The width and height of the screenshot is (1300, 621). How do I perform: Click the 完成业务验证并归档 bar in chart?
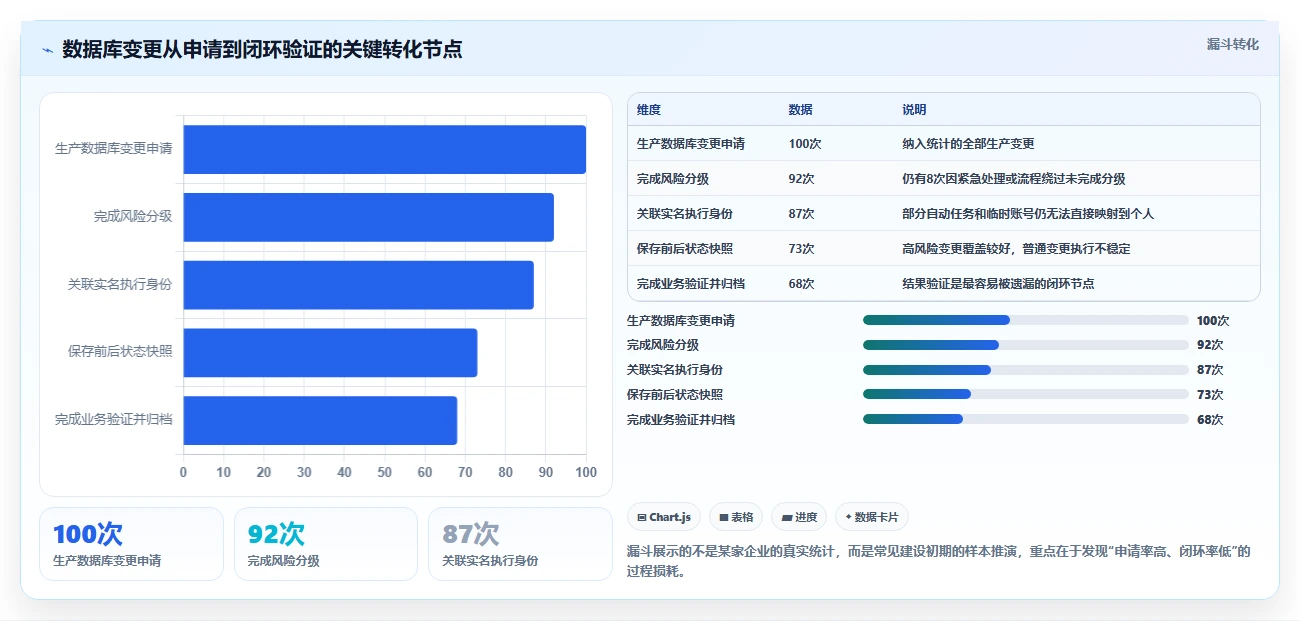(x=320, y=420)
